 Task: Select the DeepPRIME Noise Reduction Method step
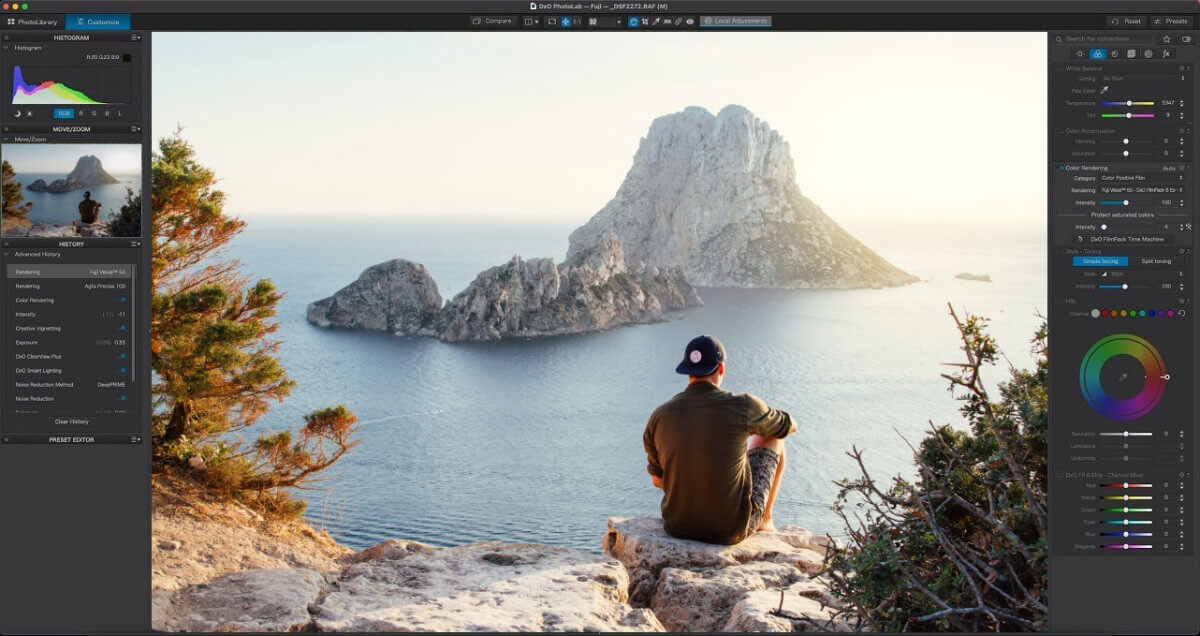coord(70,384)
